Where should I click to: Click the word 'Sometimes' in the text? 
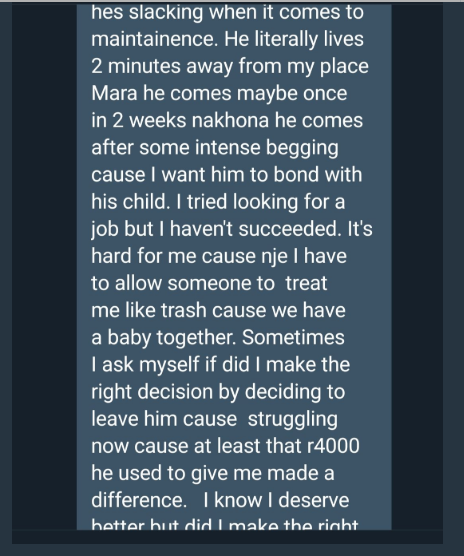(x=294, y=338)
